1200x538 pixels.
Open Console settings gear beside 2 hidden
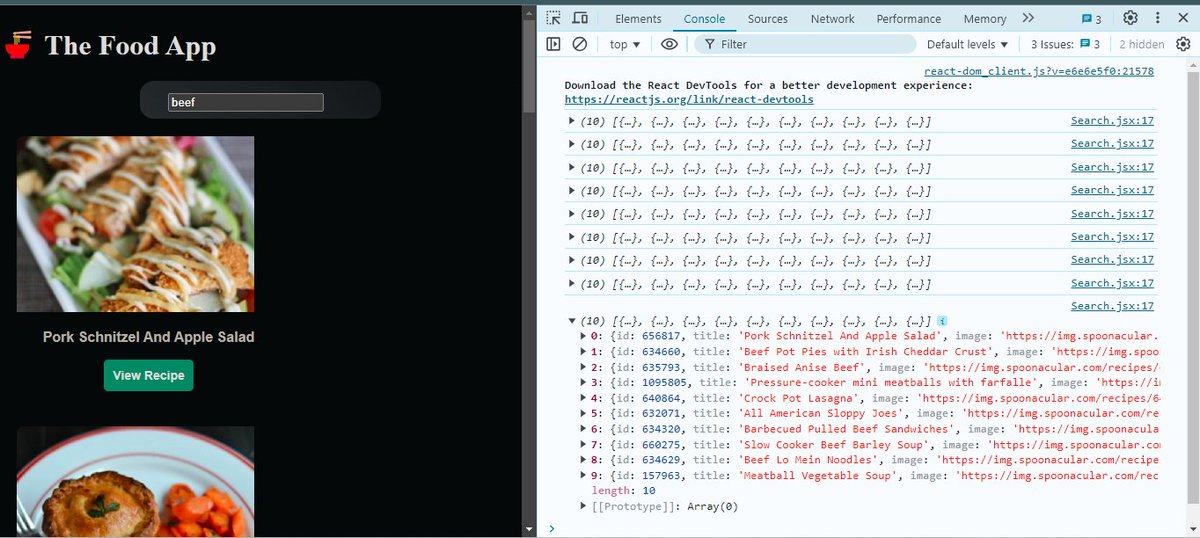coord(1183,44)
